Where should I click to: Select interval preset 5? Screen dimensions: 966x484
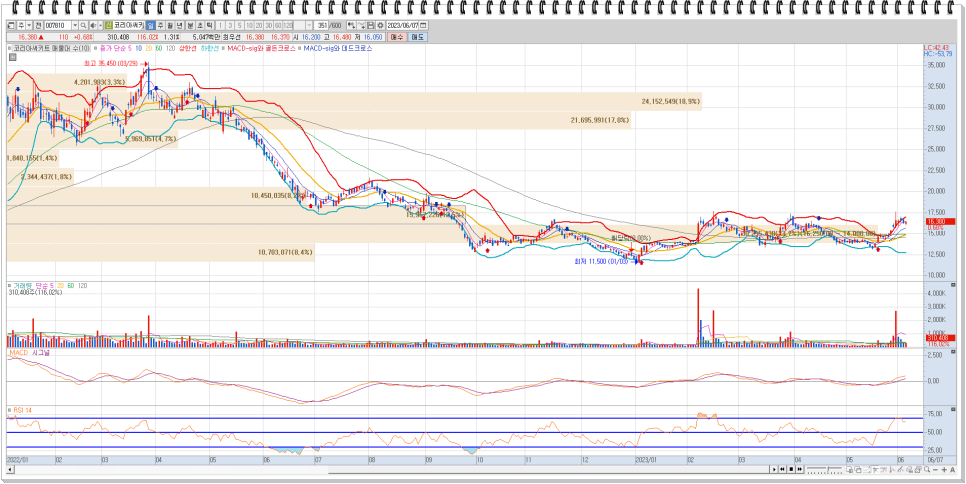coord(240,25)
